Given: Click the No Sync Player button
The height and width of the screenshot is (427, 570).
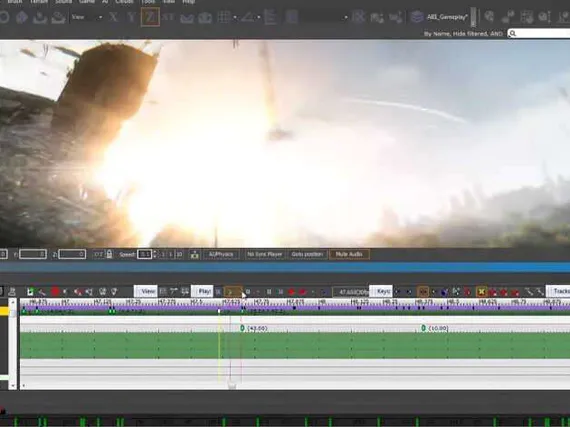Looking at the screenshot, I should (264, 254).
